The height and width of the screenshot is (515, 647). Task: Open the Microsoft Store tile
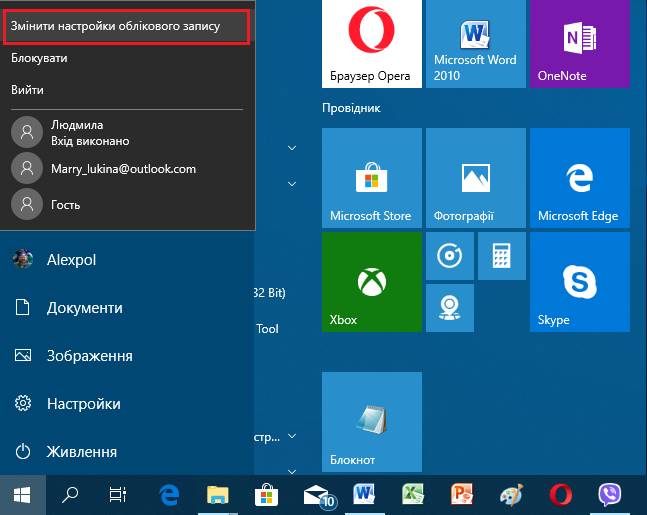click(x=372, y=178)
